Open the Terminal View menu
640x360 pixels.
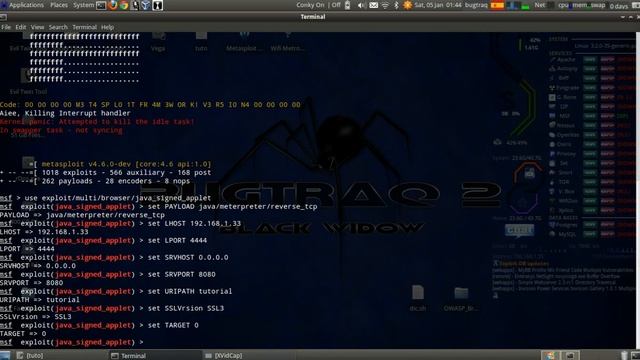37,27
